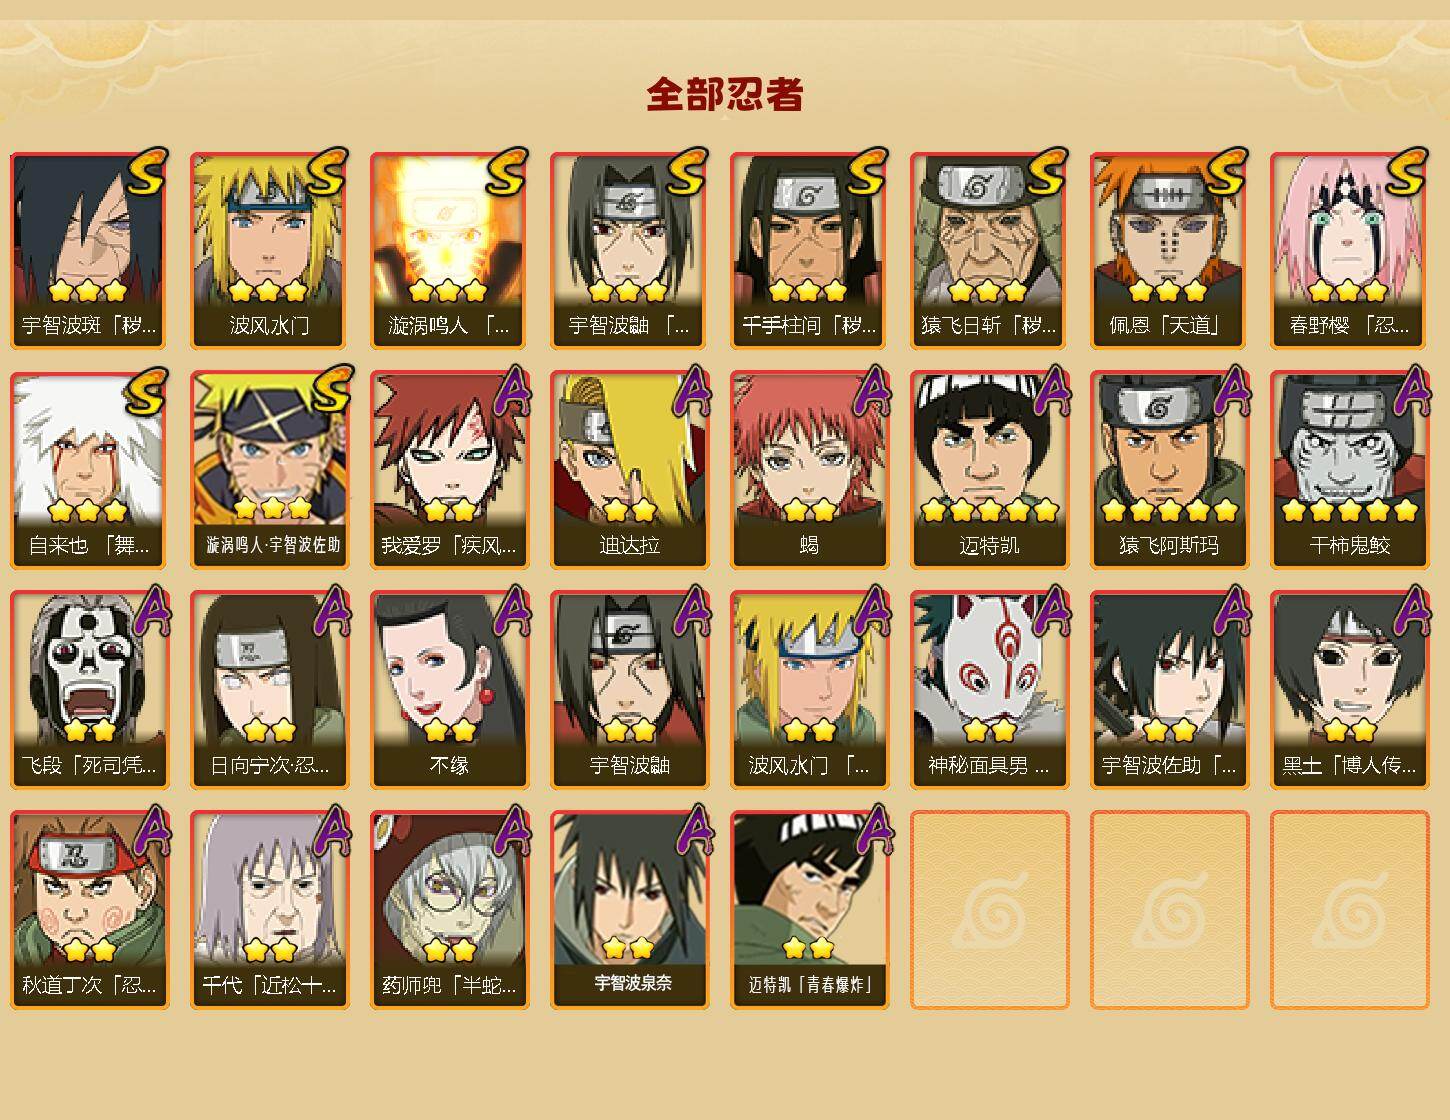Select the 飞段 masked ninja card
The image size is (1450, 1120).
(89, 690)
